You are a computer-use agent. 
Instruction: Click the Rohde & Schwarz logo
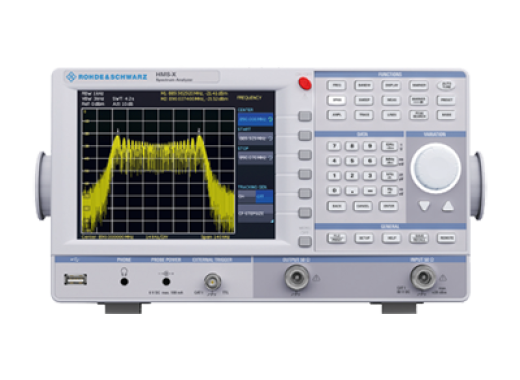point(107,77)
